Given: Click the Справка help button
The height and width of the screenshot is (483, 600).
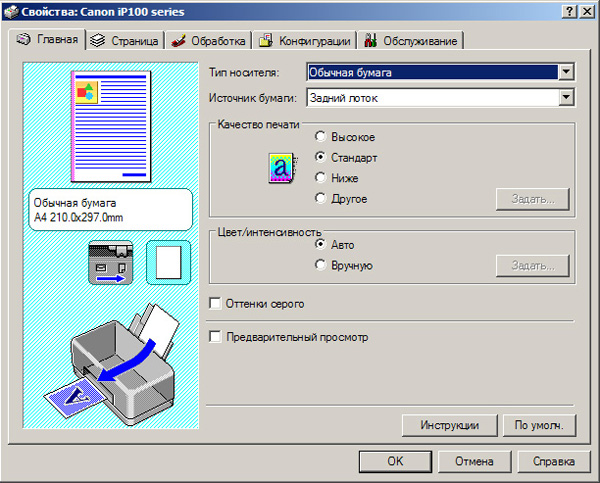Looking at the screenshot, I should [x=554, y=461].
